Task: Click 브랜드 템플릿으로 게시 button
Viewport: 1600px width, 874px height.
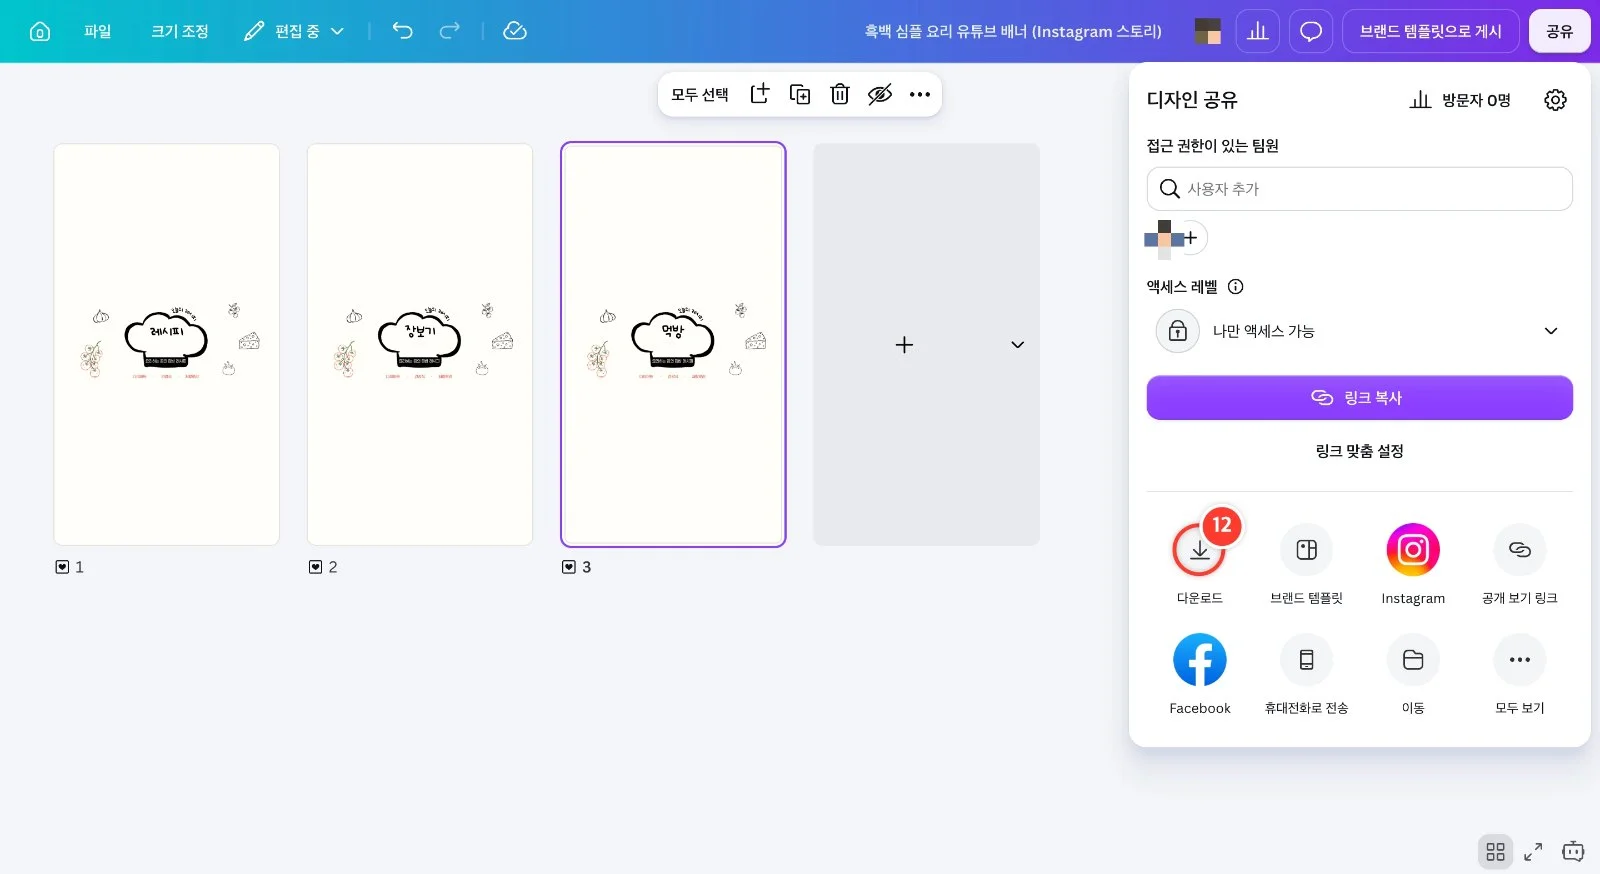Action: [x=1430, y=31]
